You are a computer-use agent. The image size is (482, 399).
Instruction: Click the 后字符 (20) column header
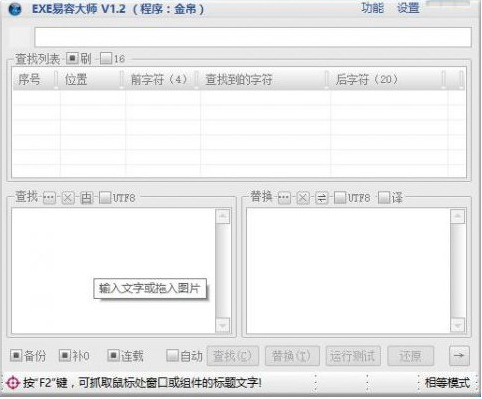point(386,79)
